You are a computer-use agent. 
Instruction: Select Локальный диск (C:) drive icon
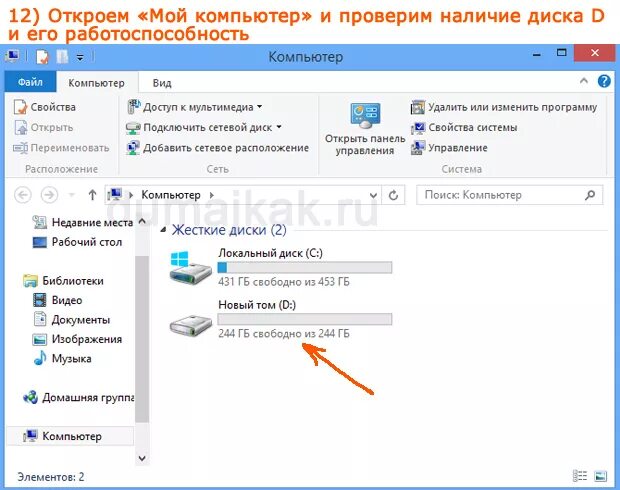(191, 267)
